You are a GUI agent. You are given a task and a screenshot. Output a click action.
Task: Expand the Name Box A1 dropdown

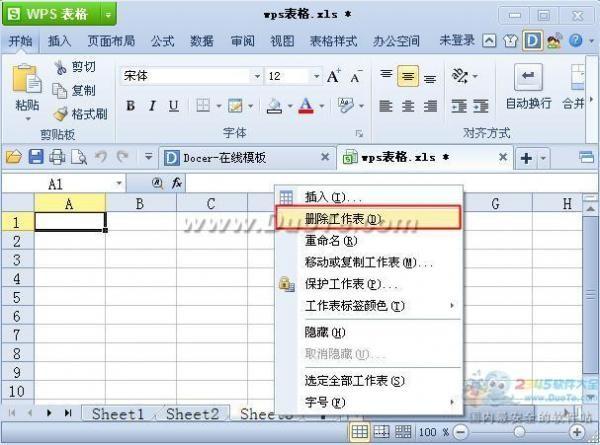click(119, 184)
